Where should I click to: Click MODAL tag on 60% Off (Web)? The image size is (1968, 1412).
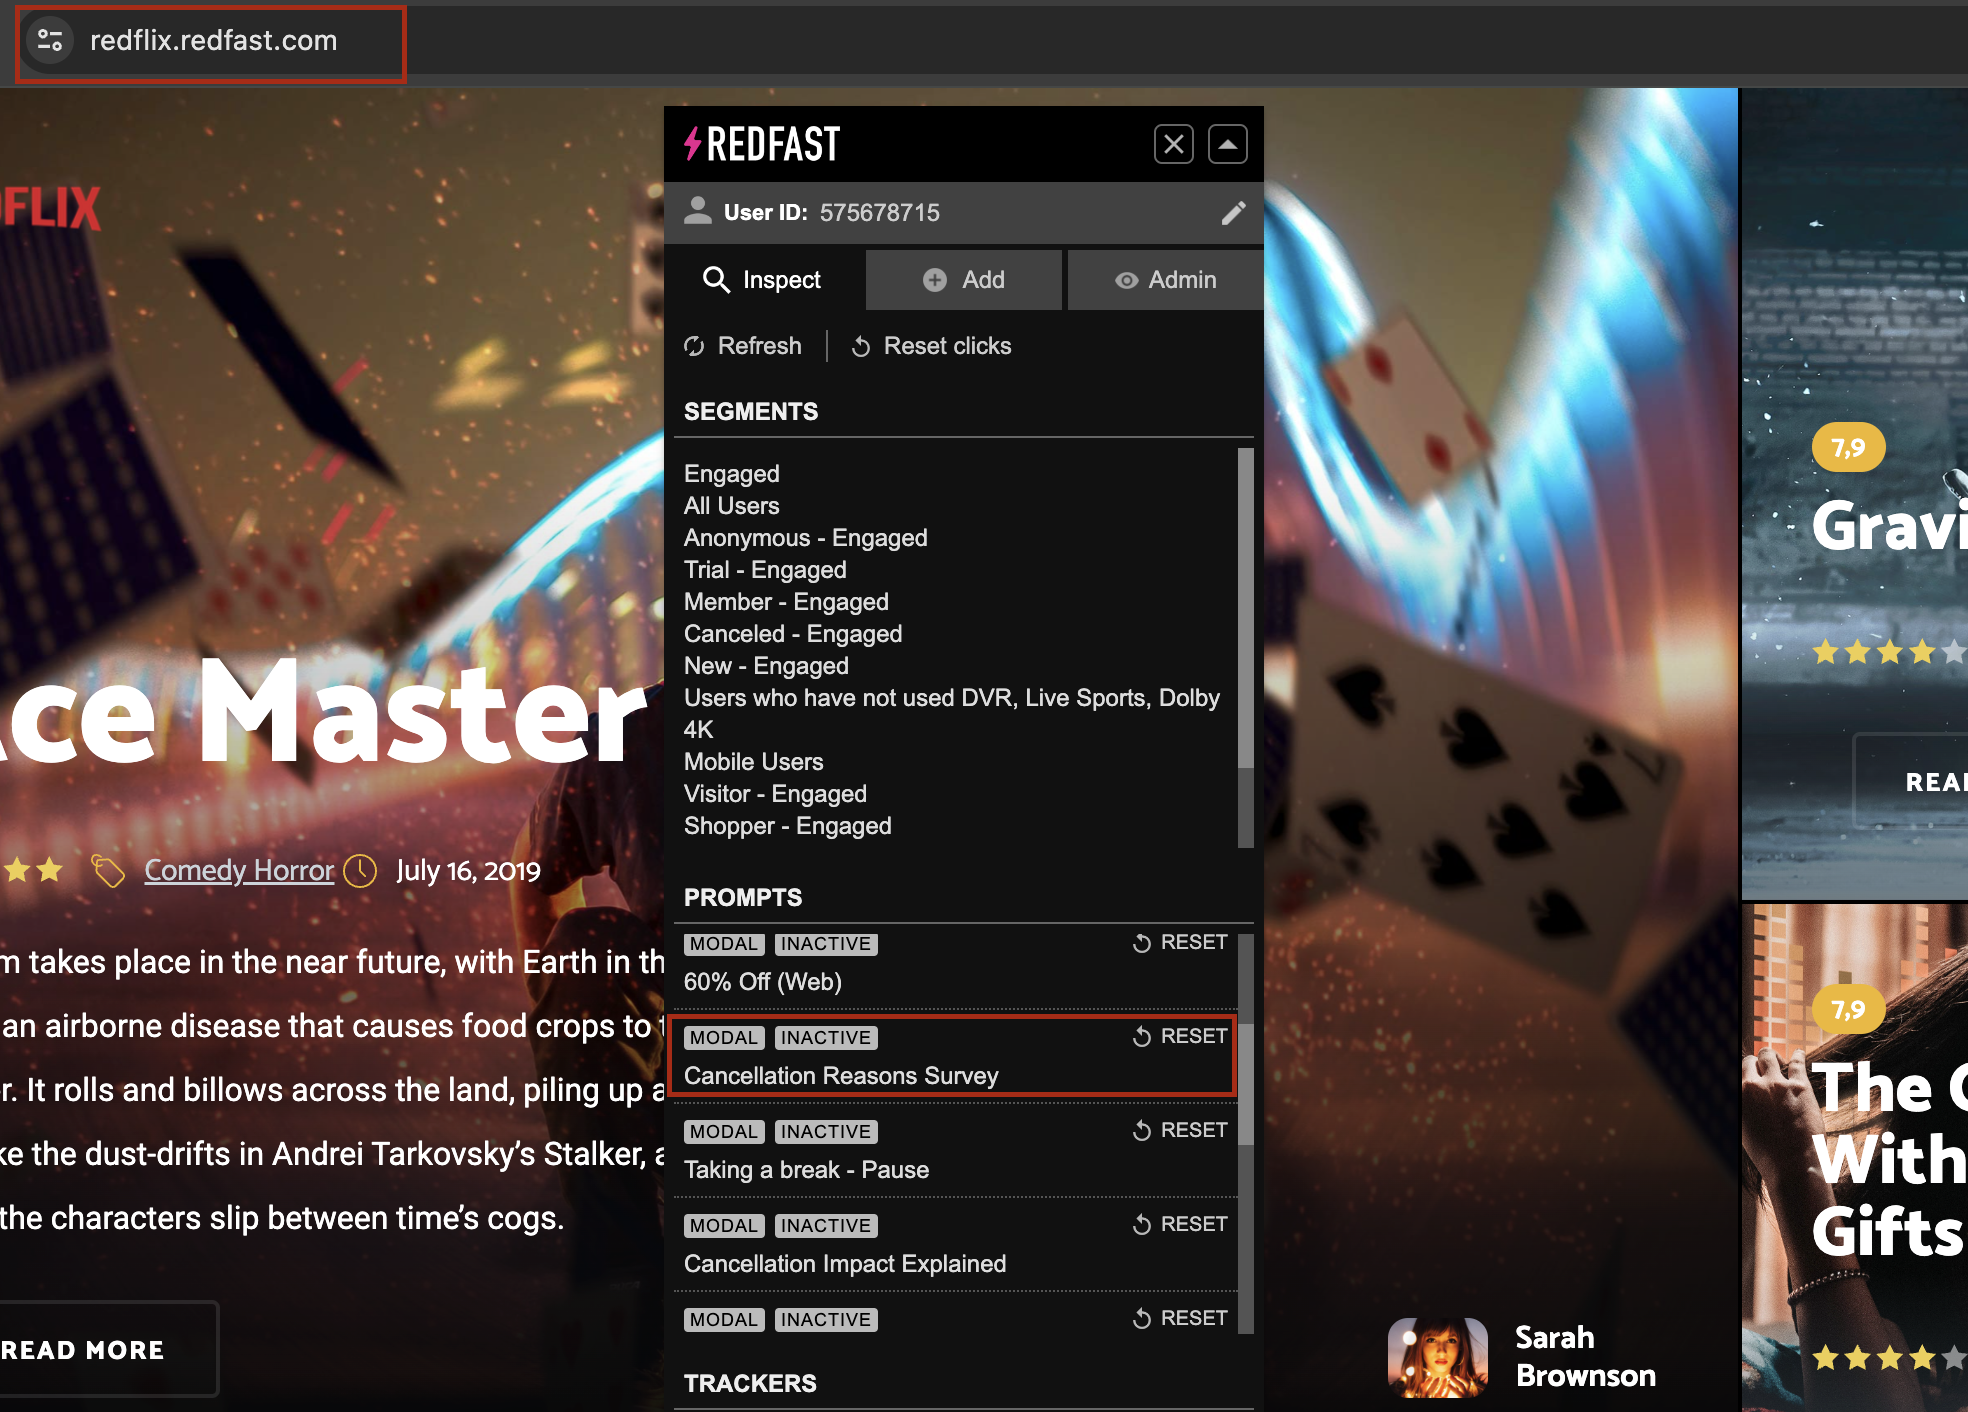(724, 944)
